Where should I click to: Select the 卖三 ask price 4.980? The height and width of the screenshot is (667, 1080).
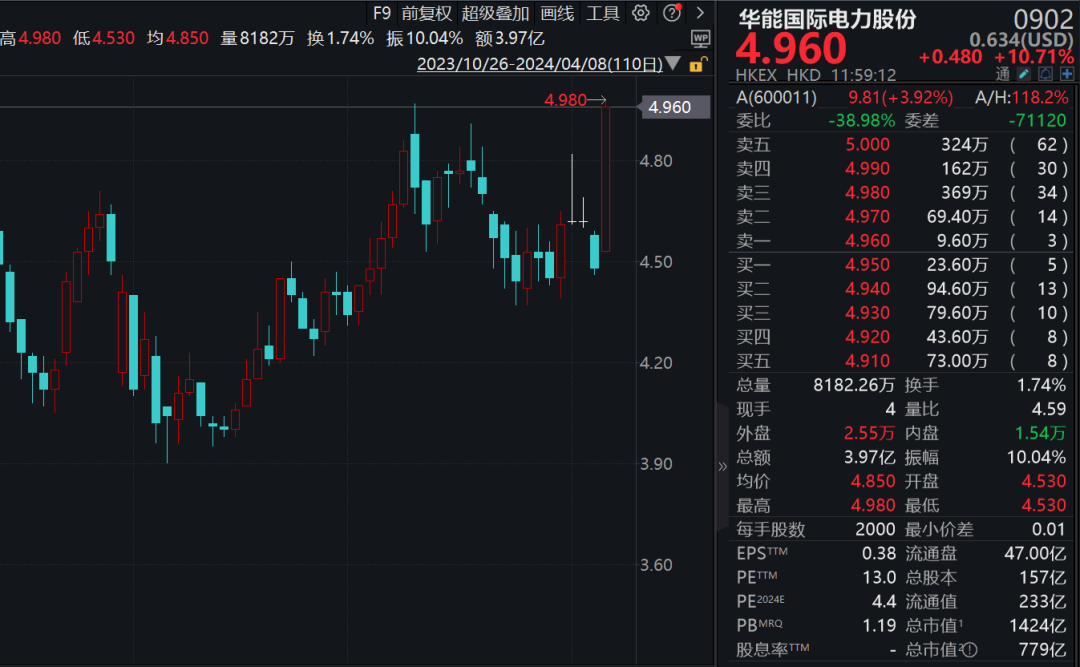click(867, 193)
